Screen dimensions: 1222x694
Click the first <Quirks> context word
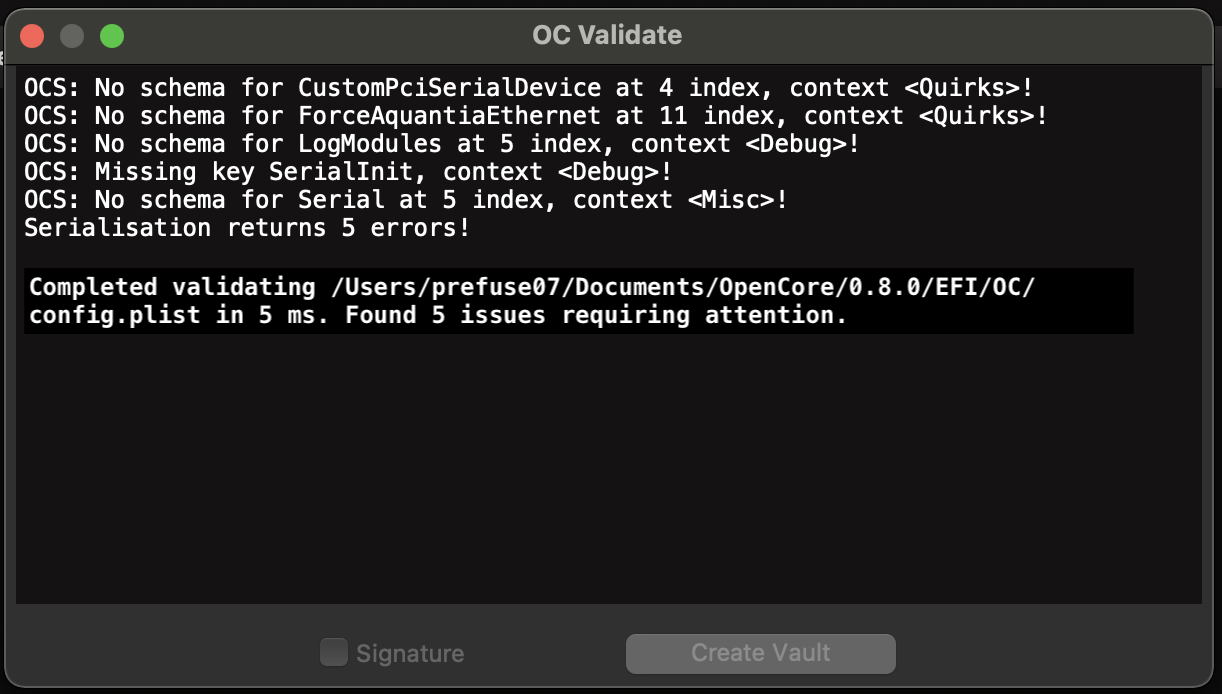coord(961,88)
